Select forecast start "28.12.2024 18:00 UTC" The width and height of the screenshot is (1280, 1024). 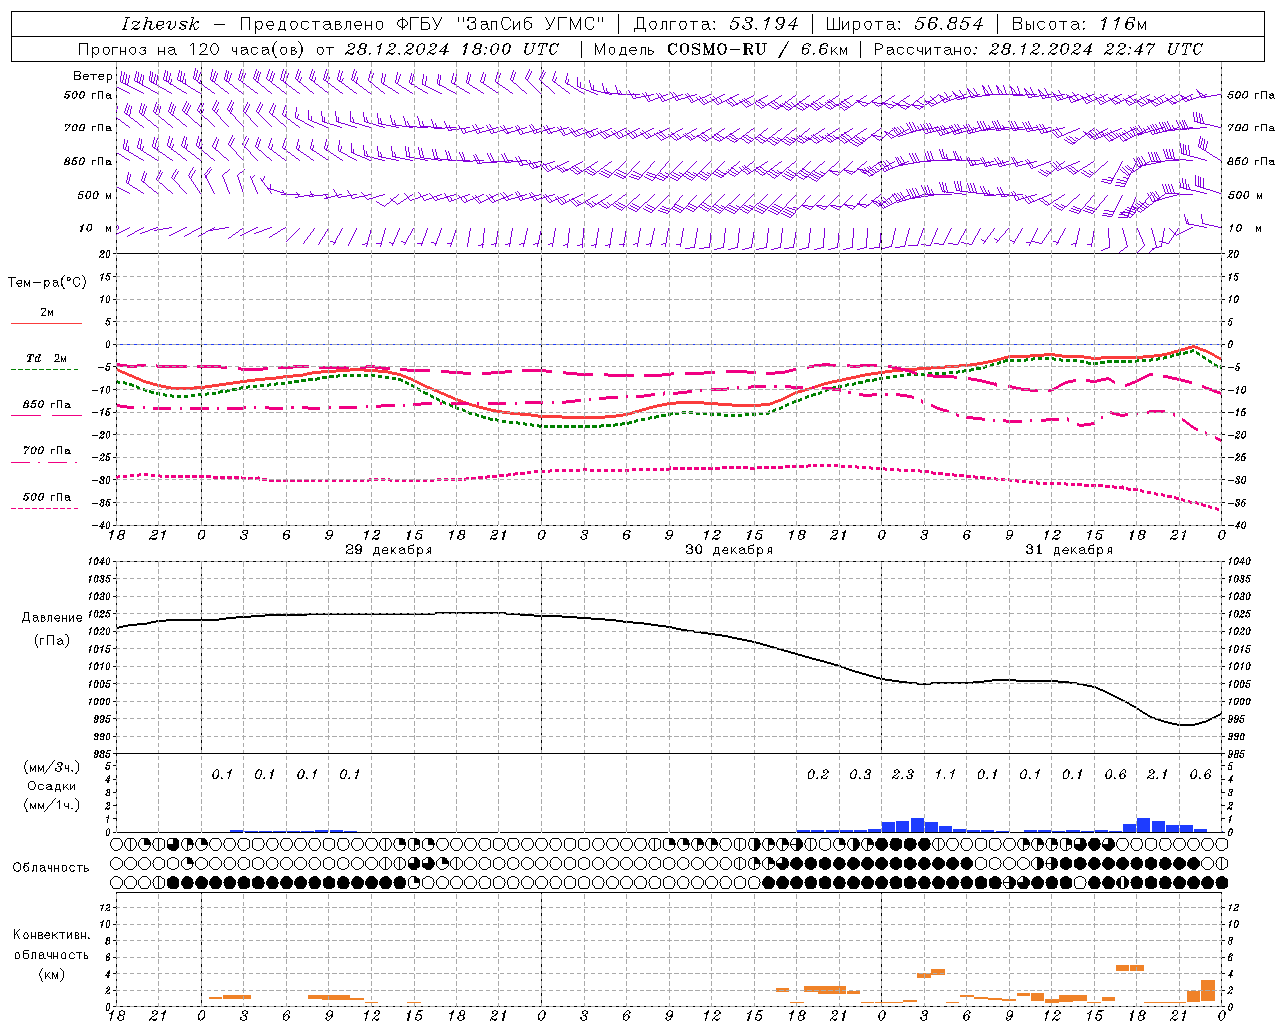[x=452, y=49]
